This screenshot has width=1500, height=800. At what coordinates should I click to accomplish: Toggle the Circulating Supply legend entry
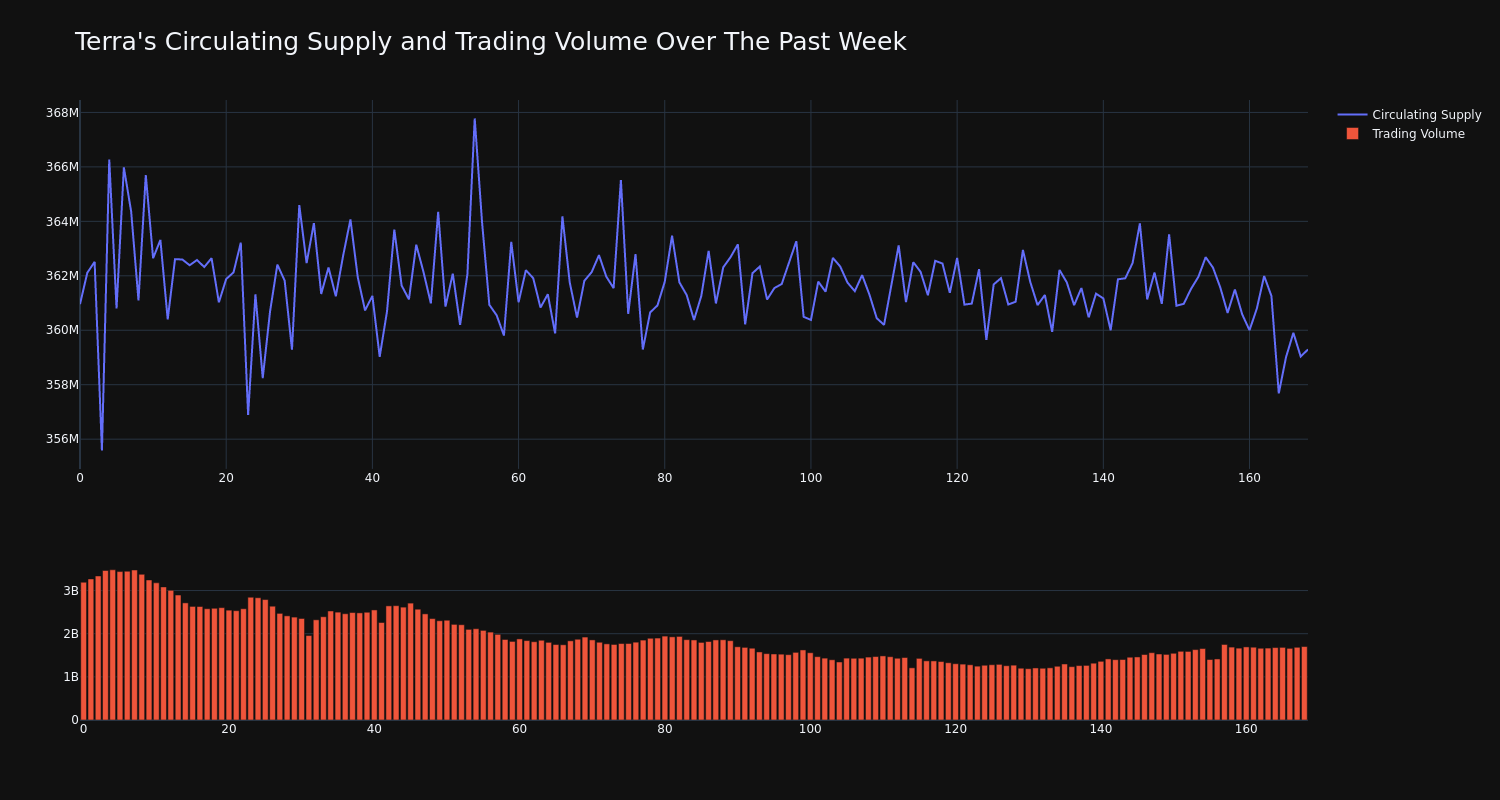1409,115
